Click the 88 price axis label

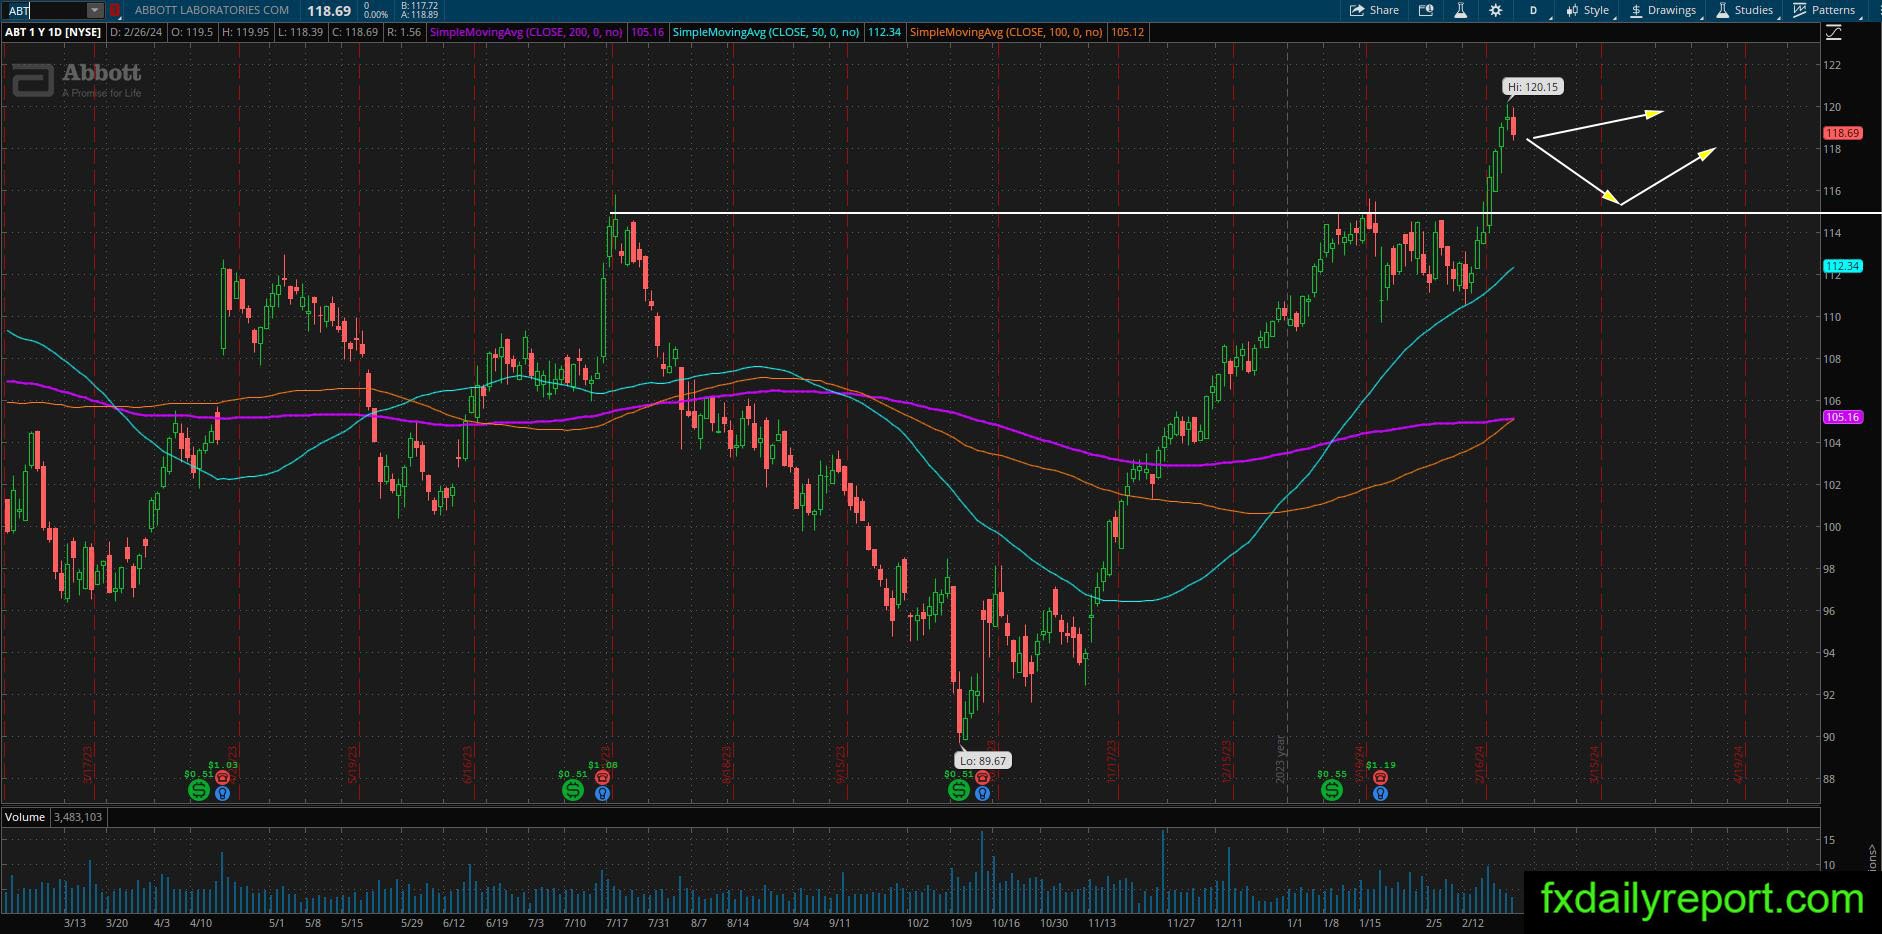pos(1829,779)
